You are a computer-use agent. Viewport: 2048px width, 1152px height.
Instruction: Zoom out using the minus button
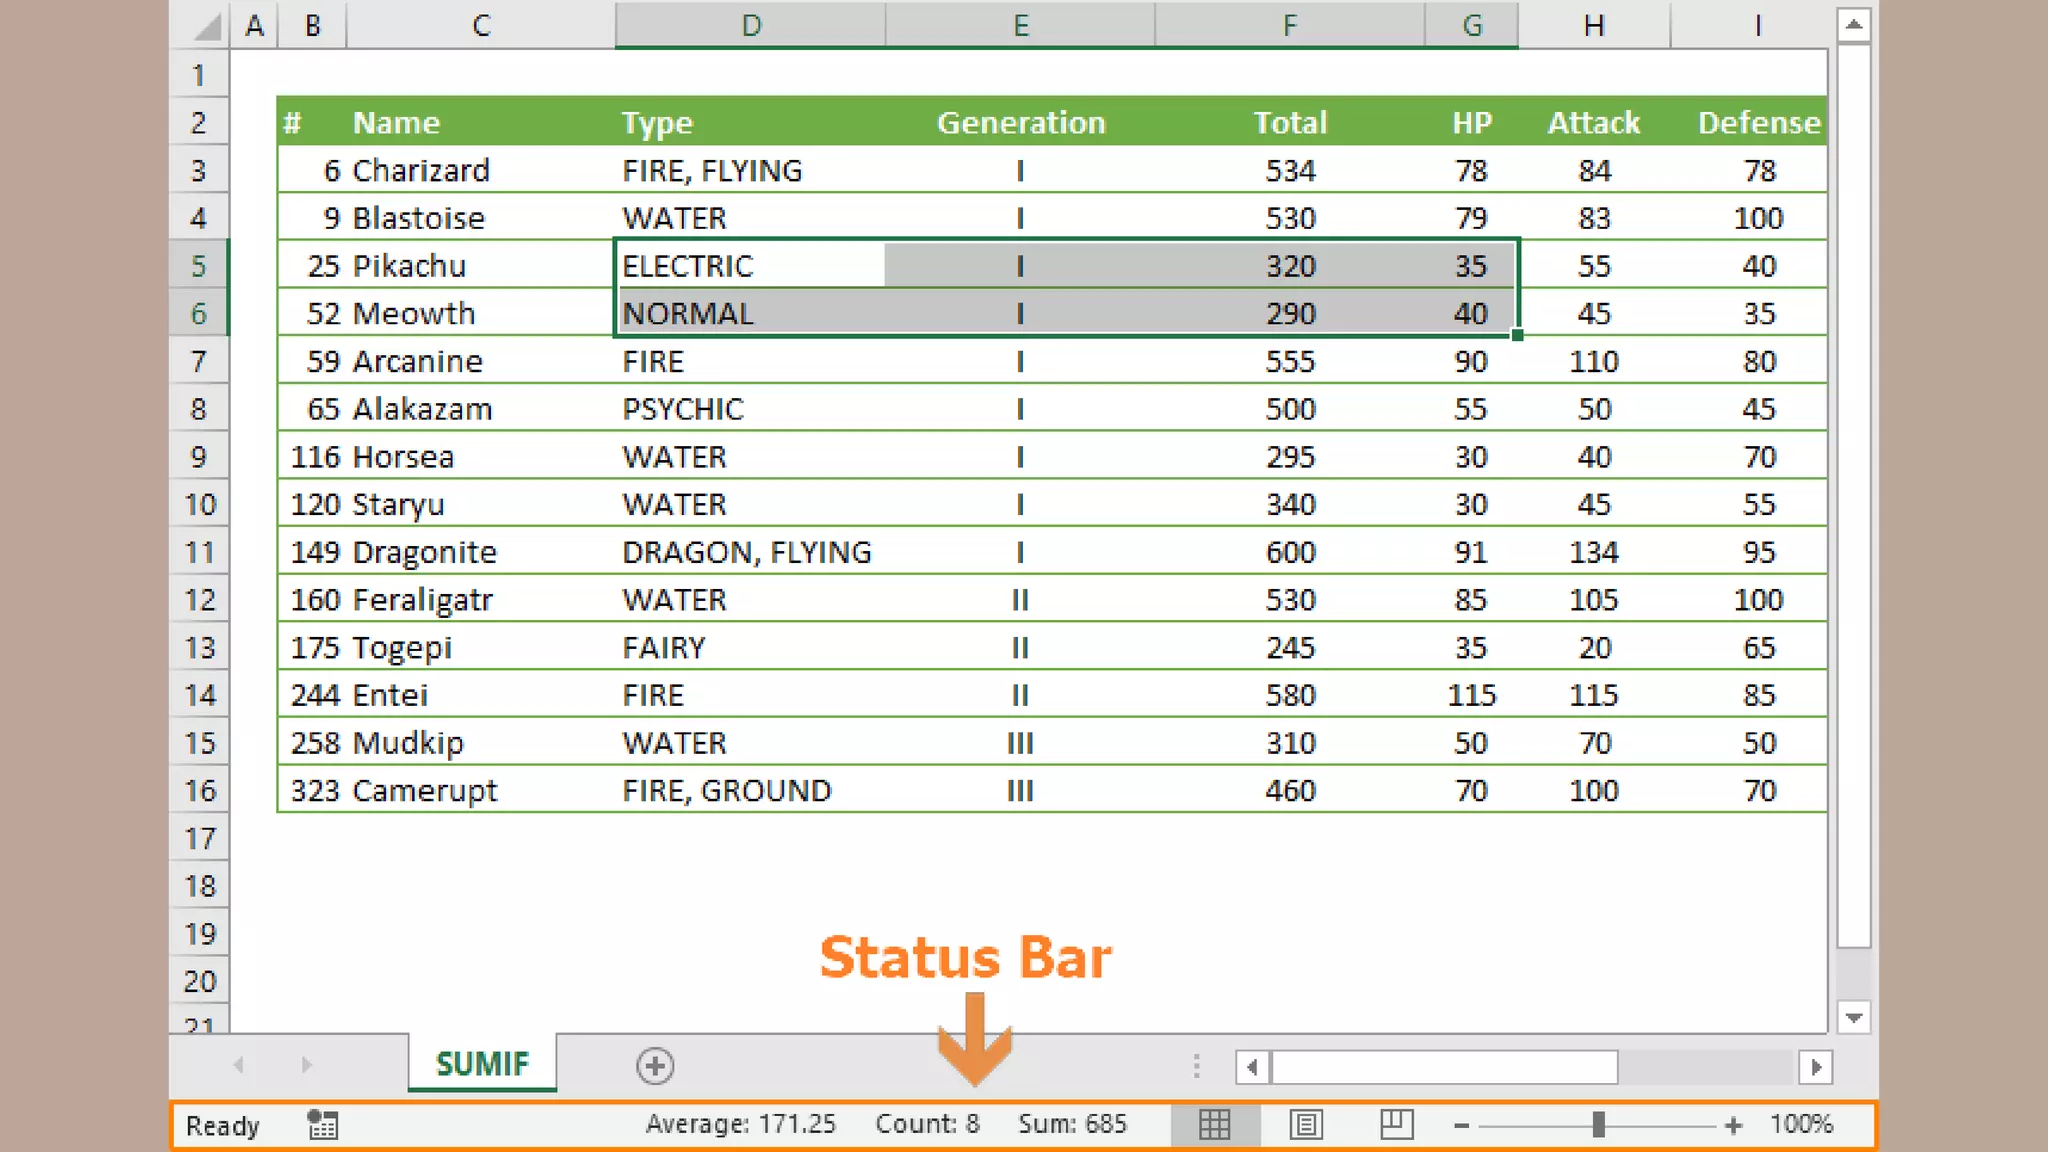click(x=1461, y=1125)
